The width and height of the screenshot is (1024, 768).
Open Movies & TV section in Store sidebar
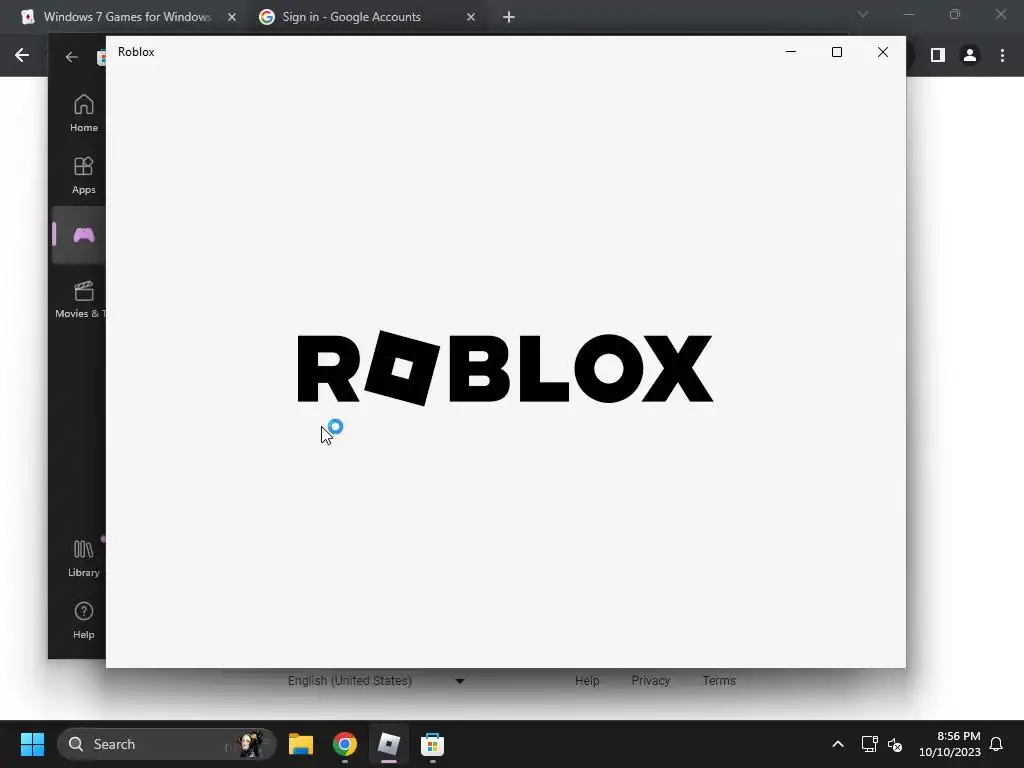coord(80,299)
